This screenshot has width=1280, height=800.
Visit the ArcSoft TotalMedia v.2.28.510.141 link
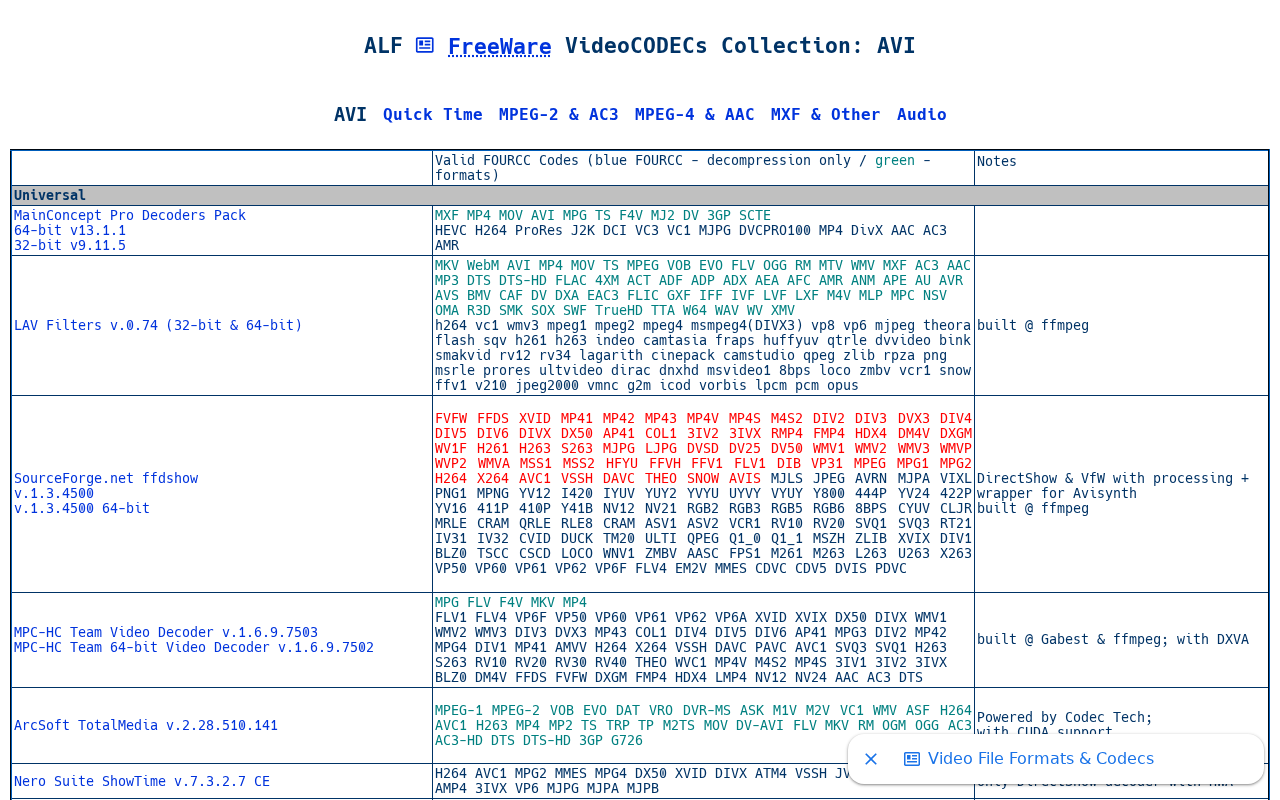146,725
